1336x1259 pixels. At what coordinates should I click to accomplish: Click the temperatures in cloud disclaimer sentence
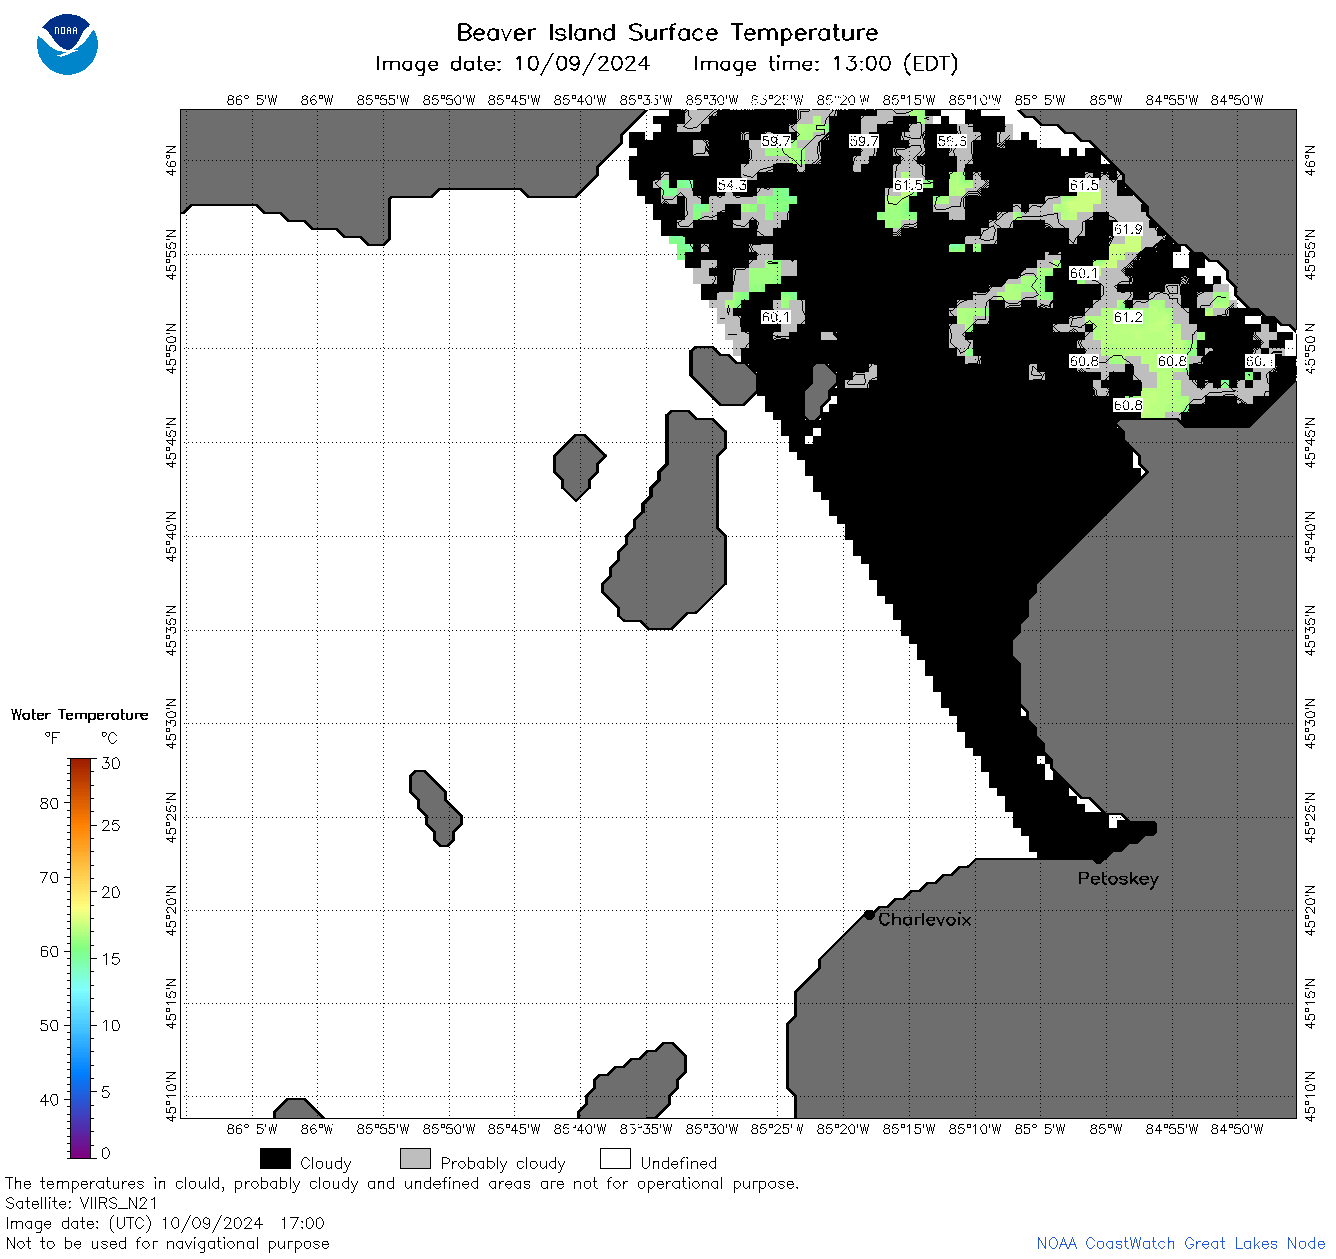402,1183
